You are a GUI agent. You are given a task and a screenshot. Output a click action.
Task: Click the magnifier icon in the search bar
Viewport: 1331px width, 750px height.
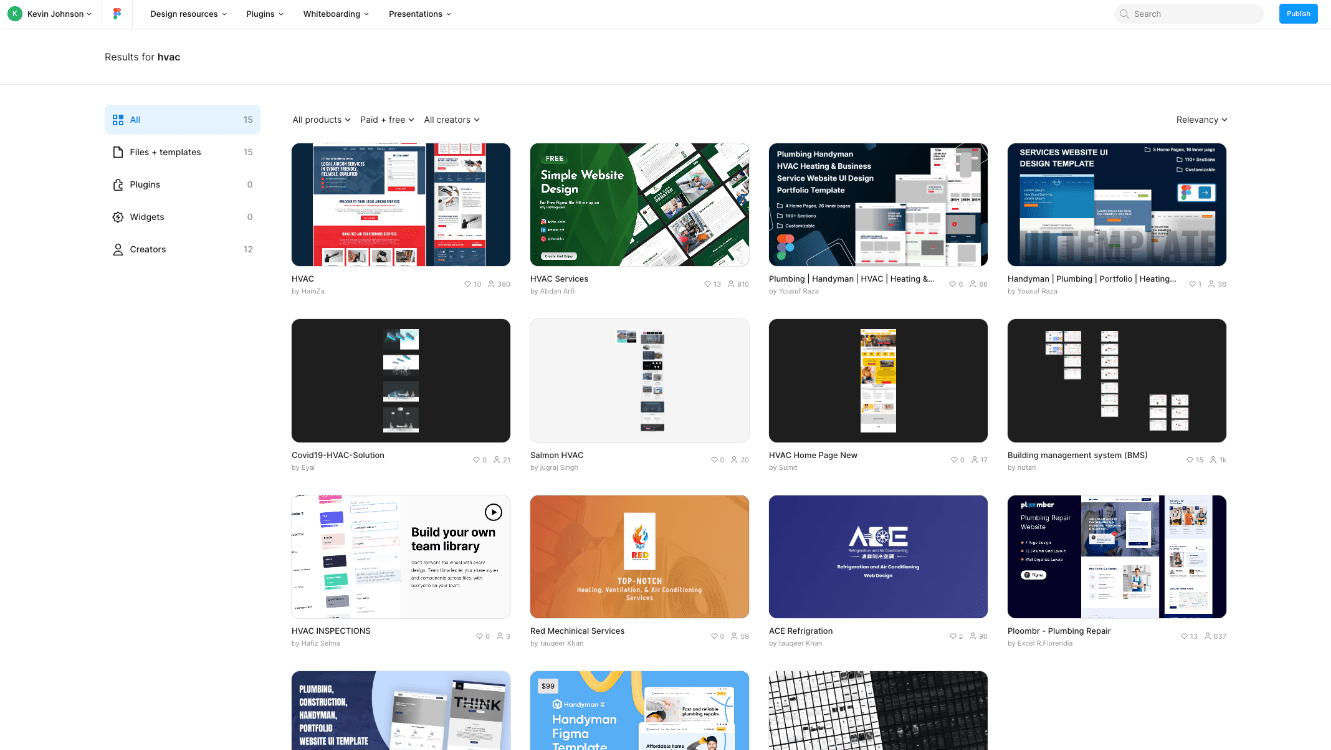1126,14
